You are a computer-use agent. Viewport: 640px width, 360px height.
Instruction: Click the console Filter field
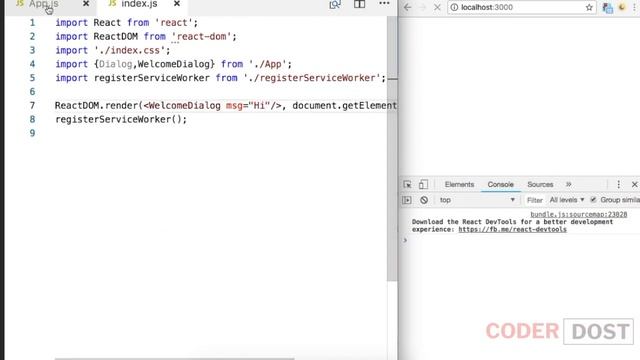(535, 200)
